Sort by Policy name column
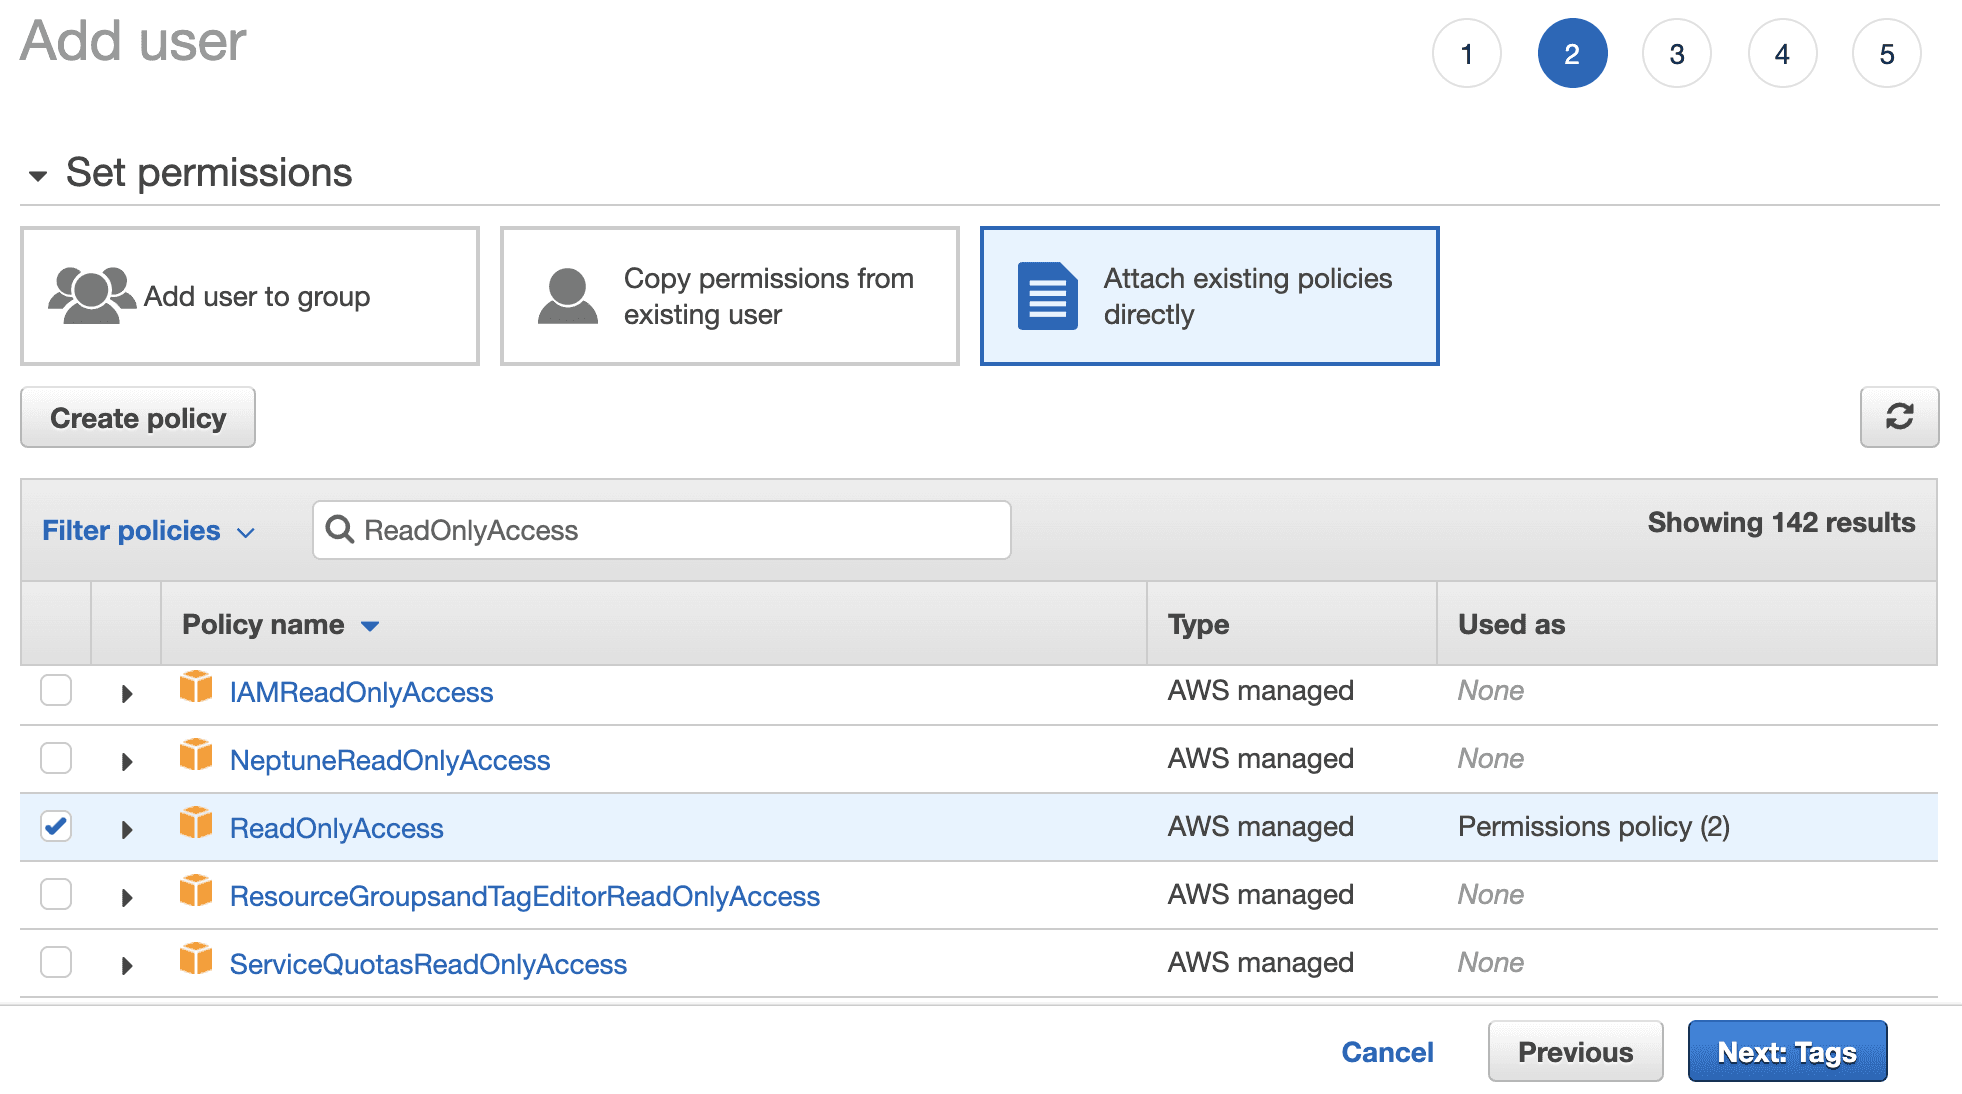This screenshot has width=1962, height=1094. click(x=280, y=624)
